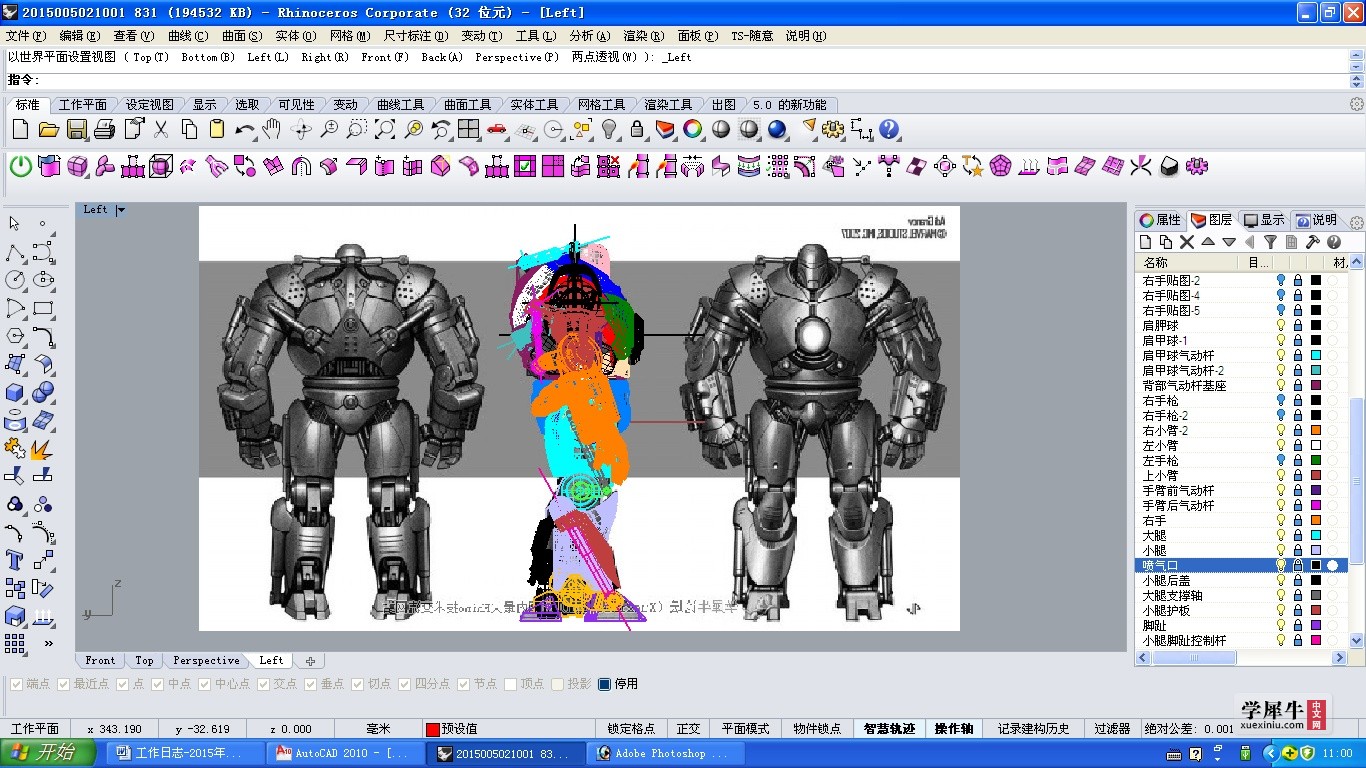Click color swatch of layer 脚趾
Screen dimensions: 1366x768
point(1316,625)
